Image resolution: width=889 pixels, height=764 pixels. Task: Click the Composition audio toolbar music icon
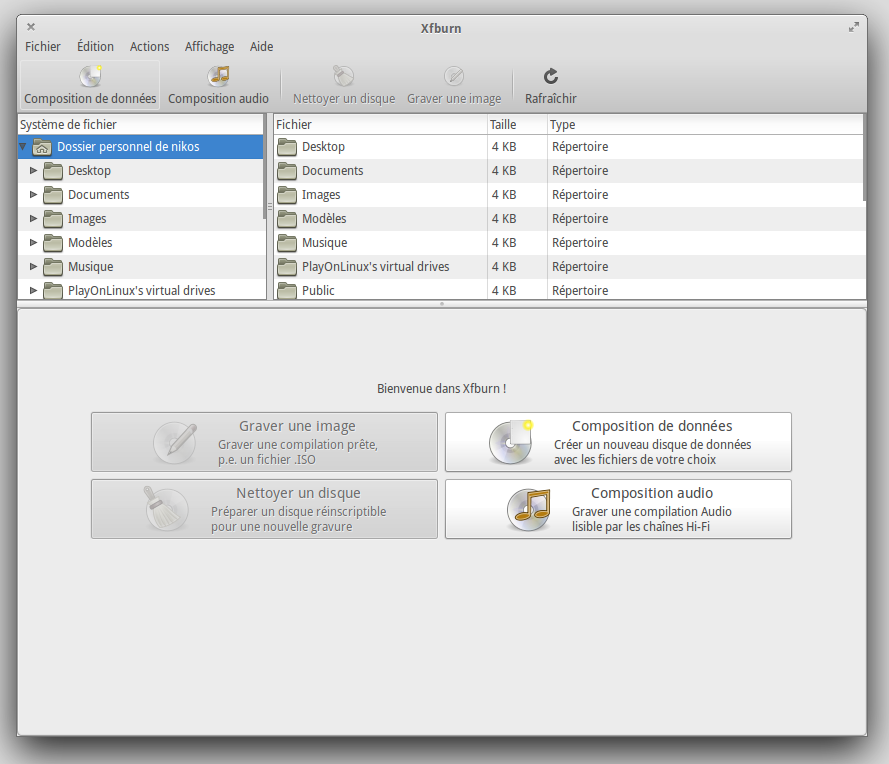point(218,76)
